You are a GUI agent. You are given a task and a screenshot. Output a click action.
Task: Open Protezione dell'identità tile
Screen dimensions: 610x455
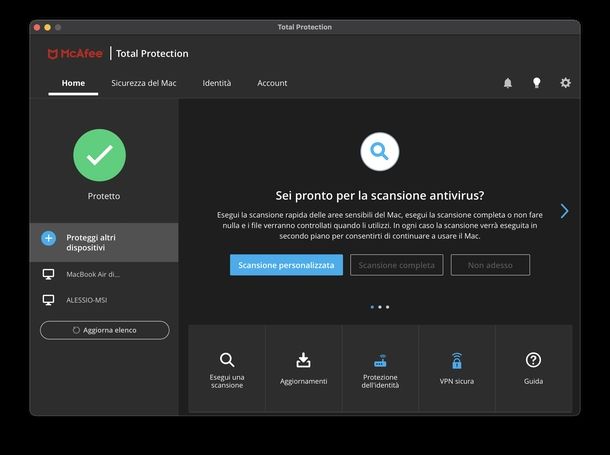[380, 369]
